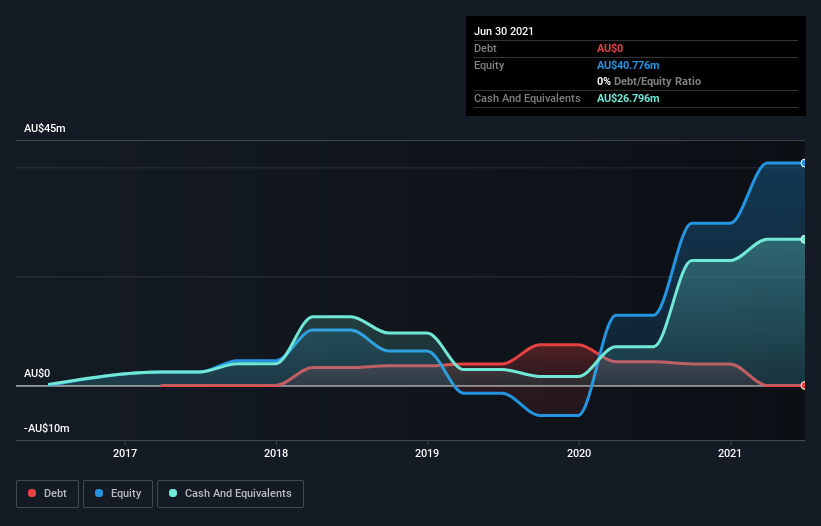Select the 2019 axis label
Screen dimensions: 821x526
point(427,453)
